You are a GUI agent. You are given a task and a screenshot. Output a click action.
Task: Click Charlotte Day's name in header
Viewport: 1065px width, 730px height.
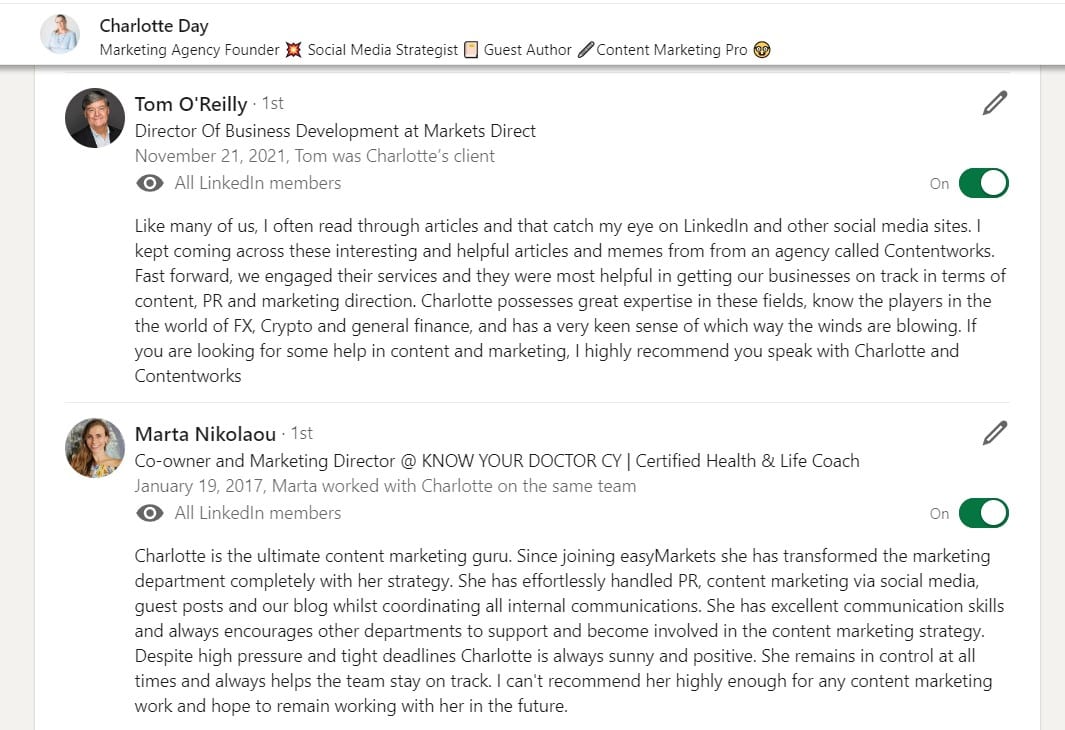pos(154,26)
